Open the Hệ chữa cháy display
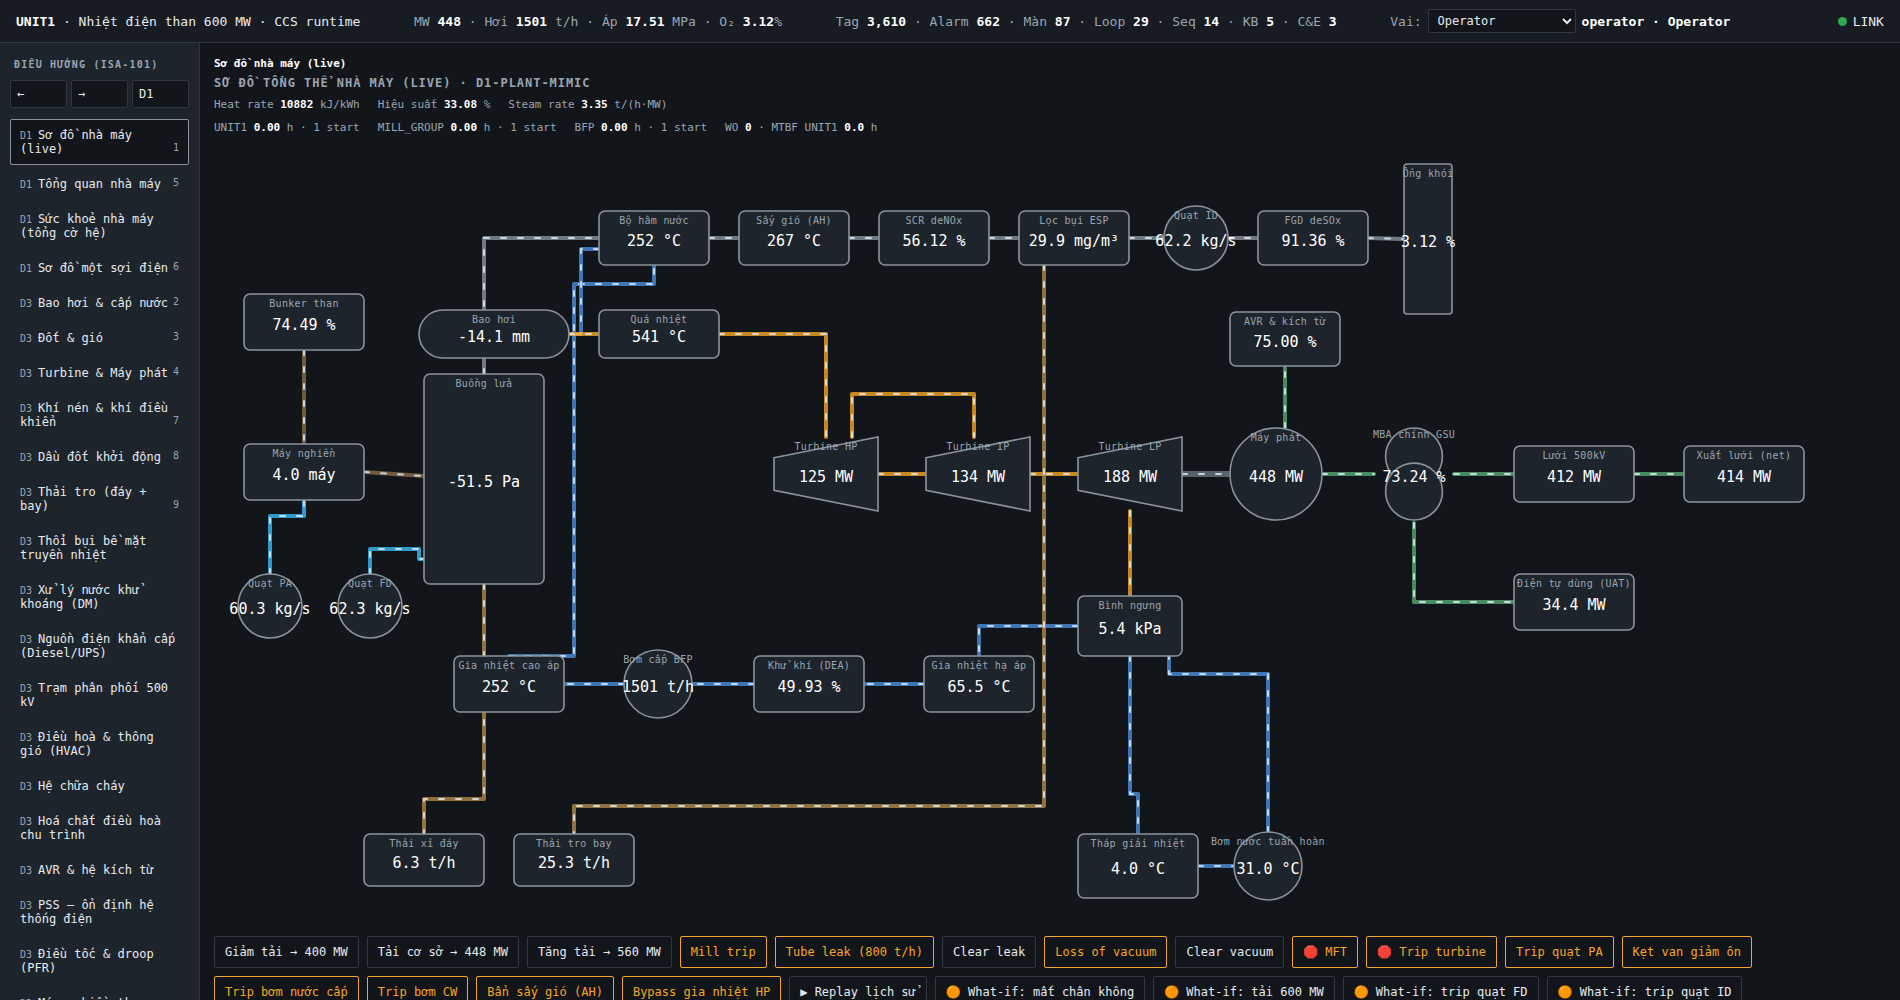1900x1000 pixels. 99,786
